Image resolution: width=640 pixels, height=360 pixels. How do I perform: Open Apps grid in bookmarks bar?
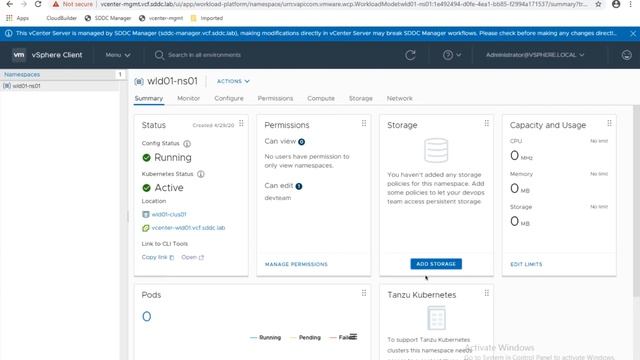[17, 18]
